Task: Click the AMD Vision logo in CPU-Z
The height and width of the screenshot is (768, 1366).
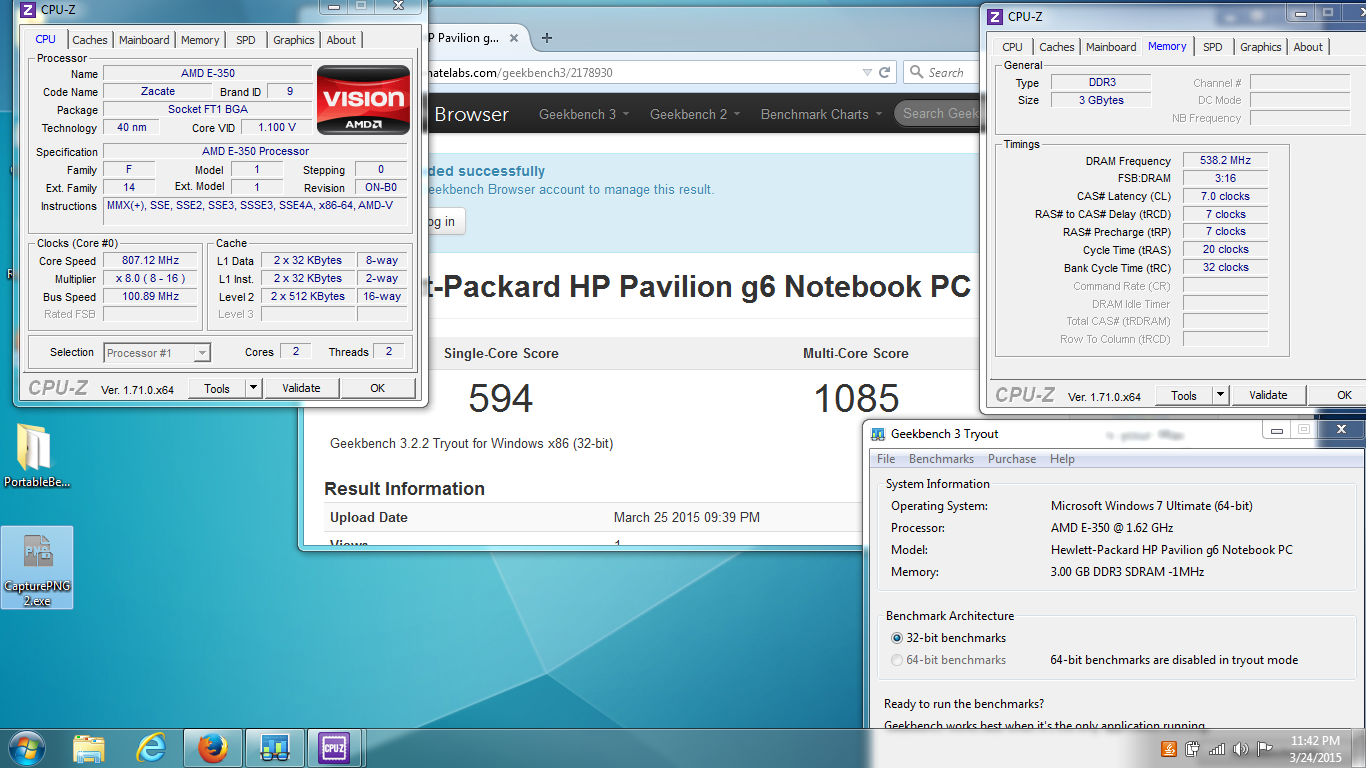Action: pos(363,100)
